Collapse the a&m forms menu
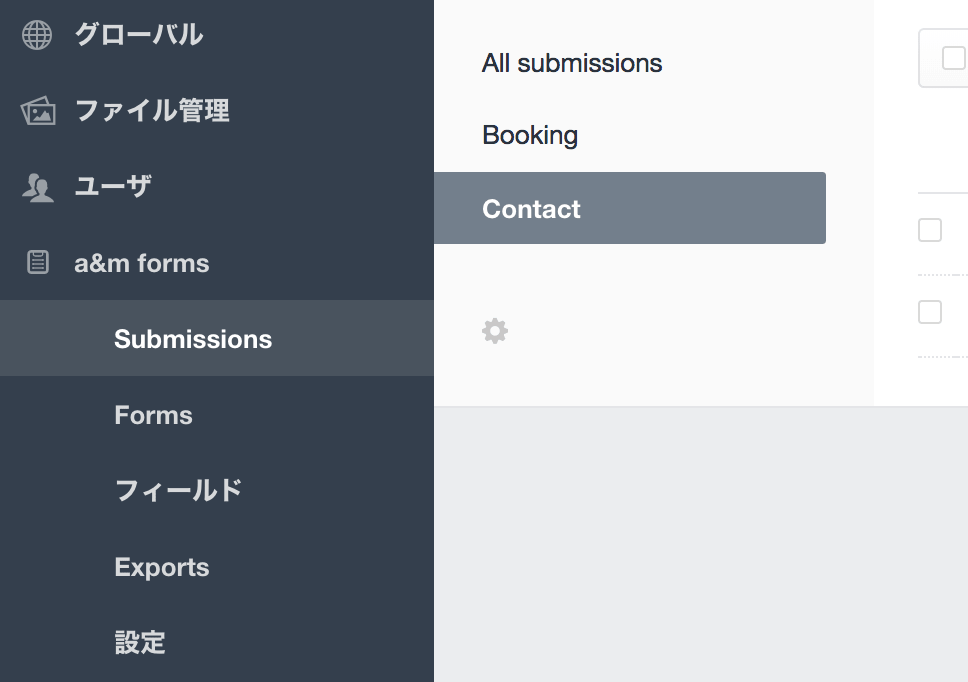 pos(142,263)
